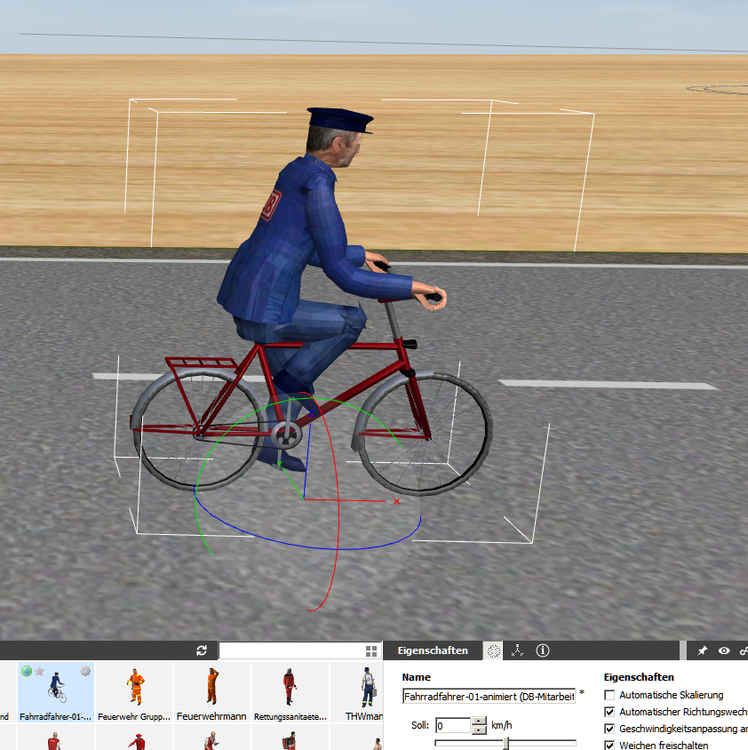This screenshot has height=750, width=748.
Task: Increase Soll speed with the up arrow
Action: 479,721
